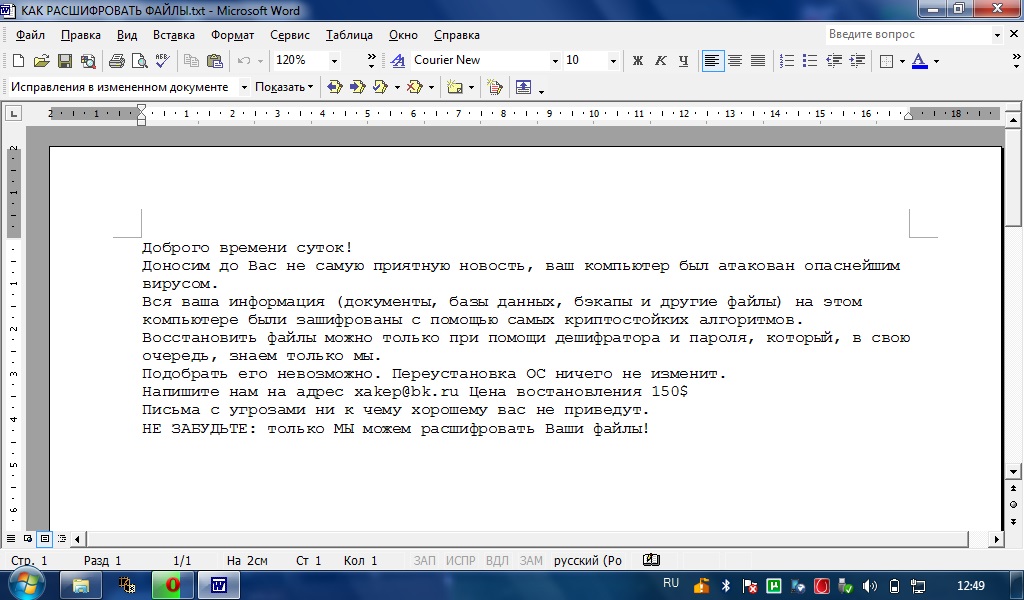Run the spelling check icon
The width and height of the screenshot is (1024, 600).
(x=163, y=61)
